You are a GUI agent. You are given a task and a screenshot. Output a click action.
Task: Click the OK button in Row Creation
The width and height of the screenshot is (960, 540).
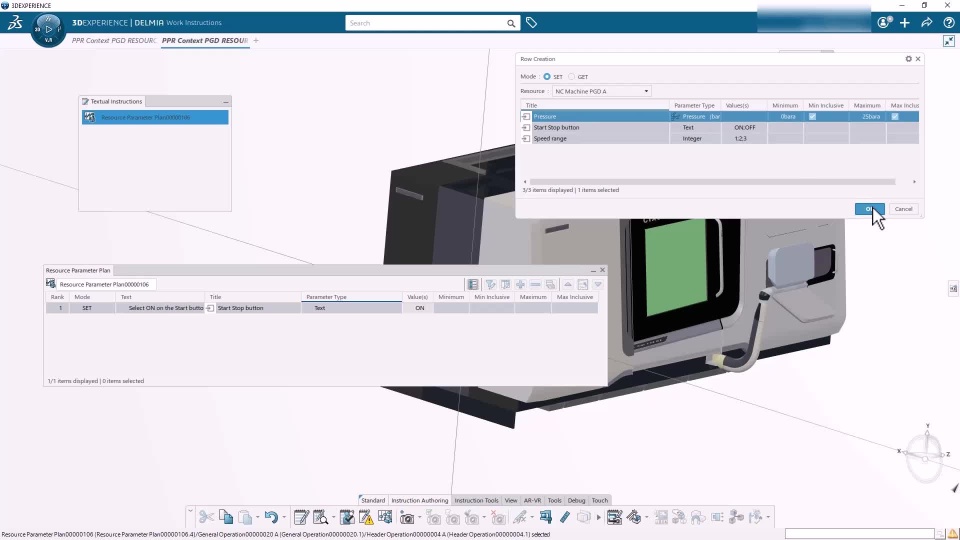[x=869, y=209]
